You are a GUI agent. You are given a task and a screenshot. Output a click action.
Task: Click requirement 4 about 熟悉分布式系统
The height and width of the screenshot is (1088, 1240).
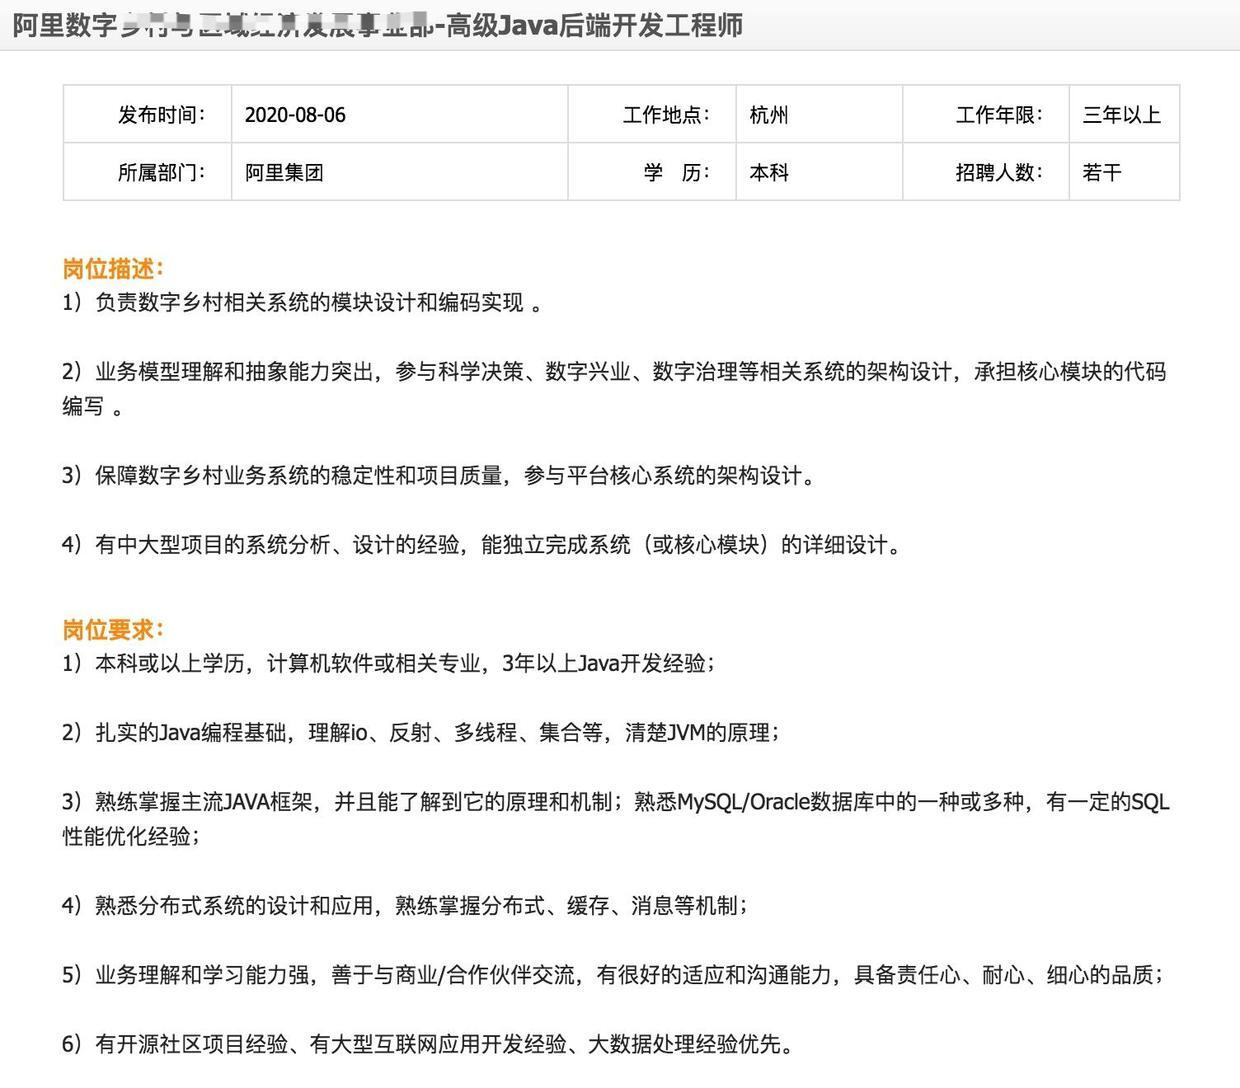(x=405, y=906)
